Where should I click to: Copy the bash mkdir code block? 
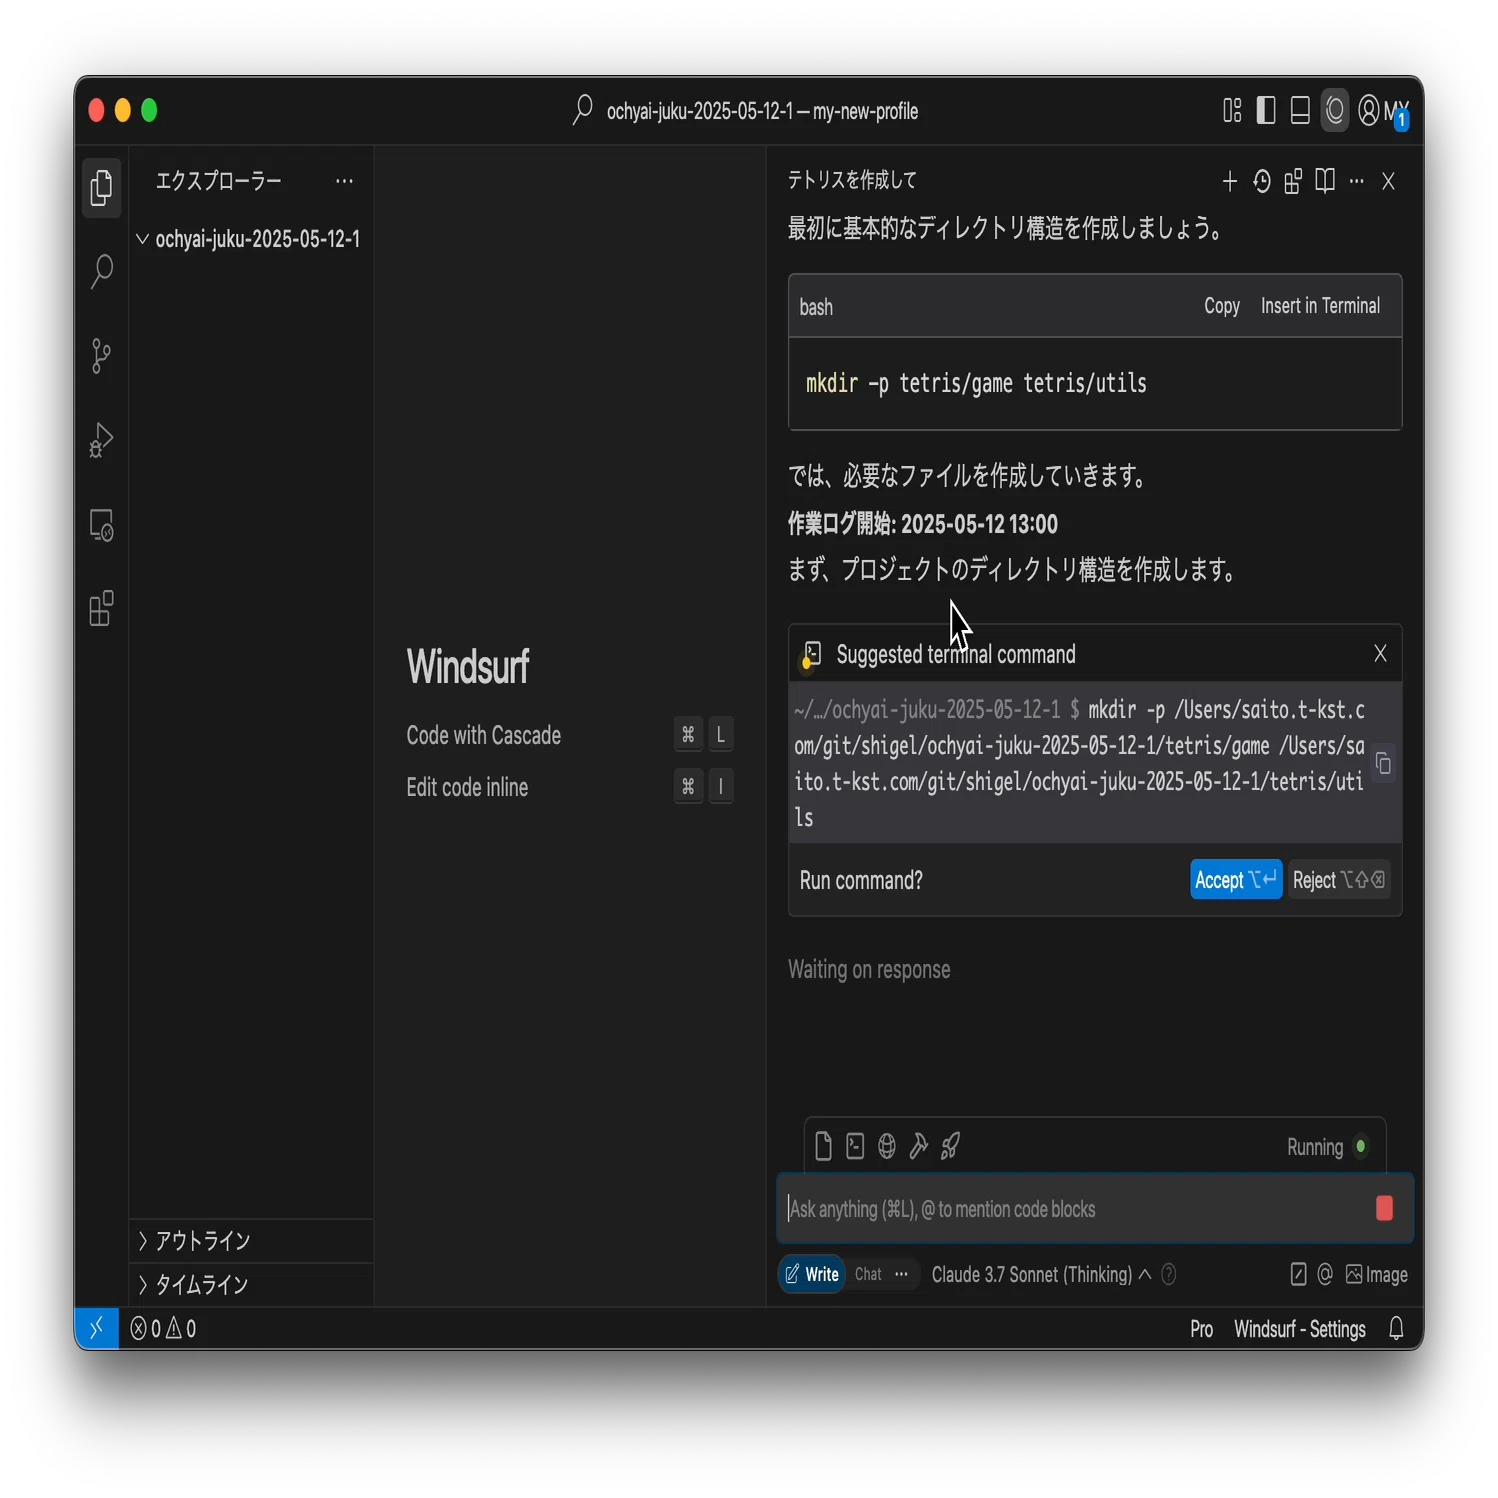tap(1221, 306)
